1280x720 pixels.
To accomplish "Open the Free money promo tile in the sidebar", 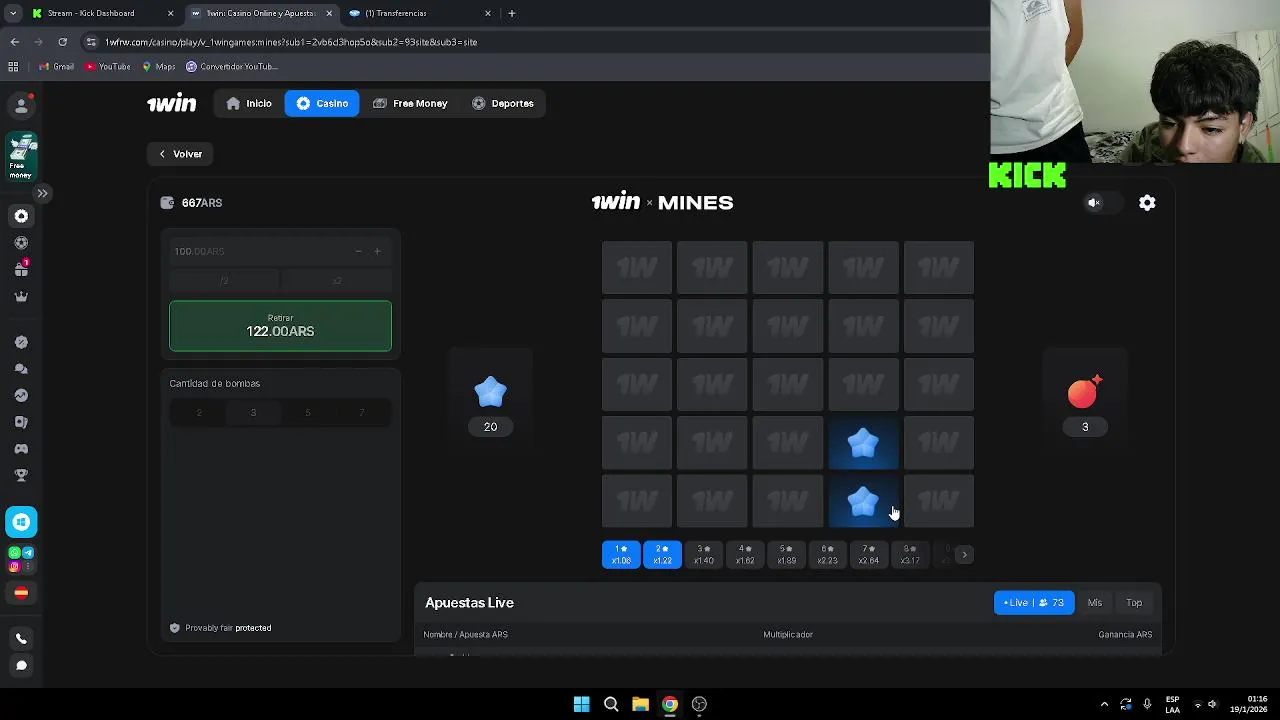I will pos(21,158).
